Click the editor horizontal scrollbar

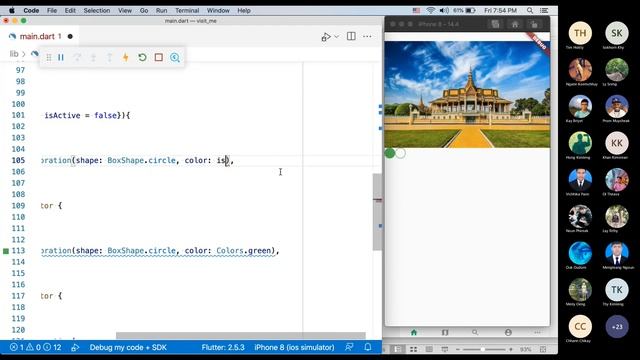241,336
